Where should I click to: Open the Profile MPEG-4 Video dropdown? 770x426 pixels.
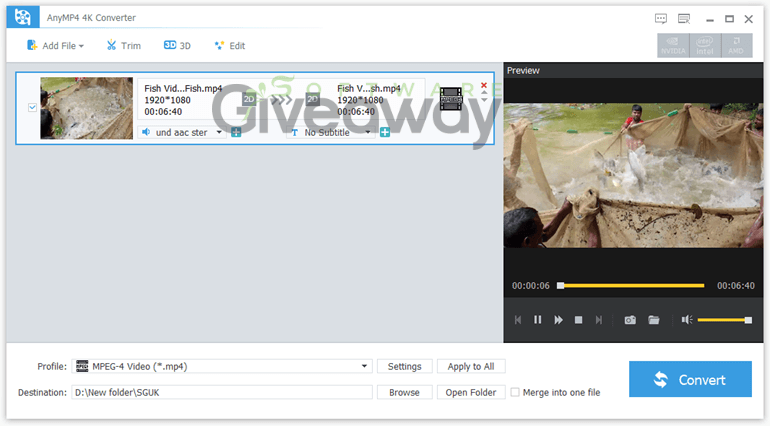pyautogui.click(x=222, y=366)
